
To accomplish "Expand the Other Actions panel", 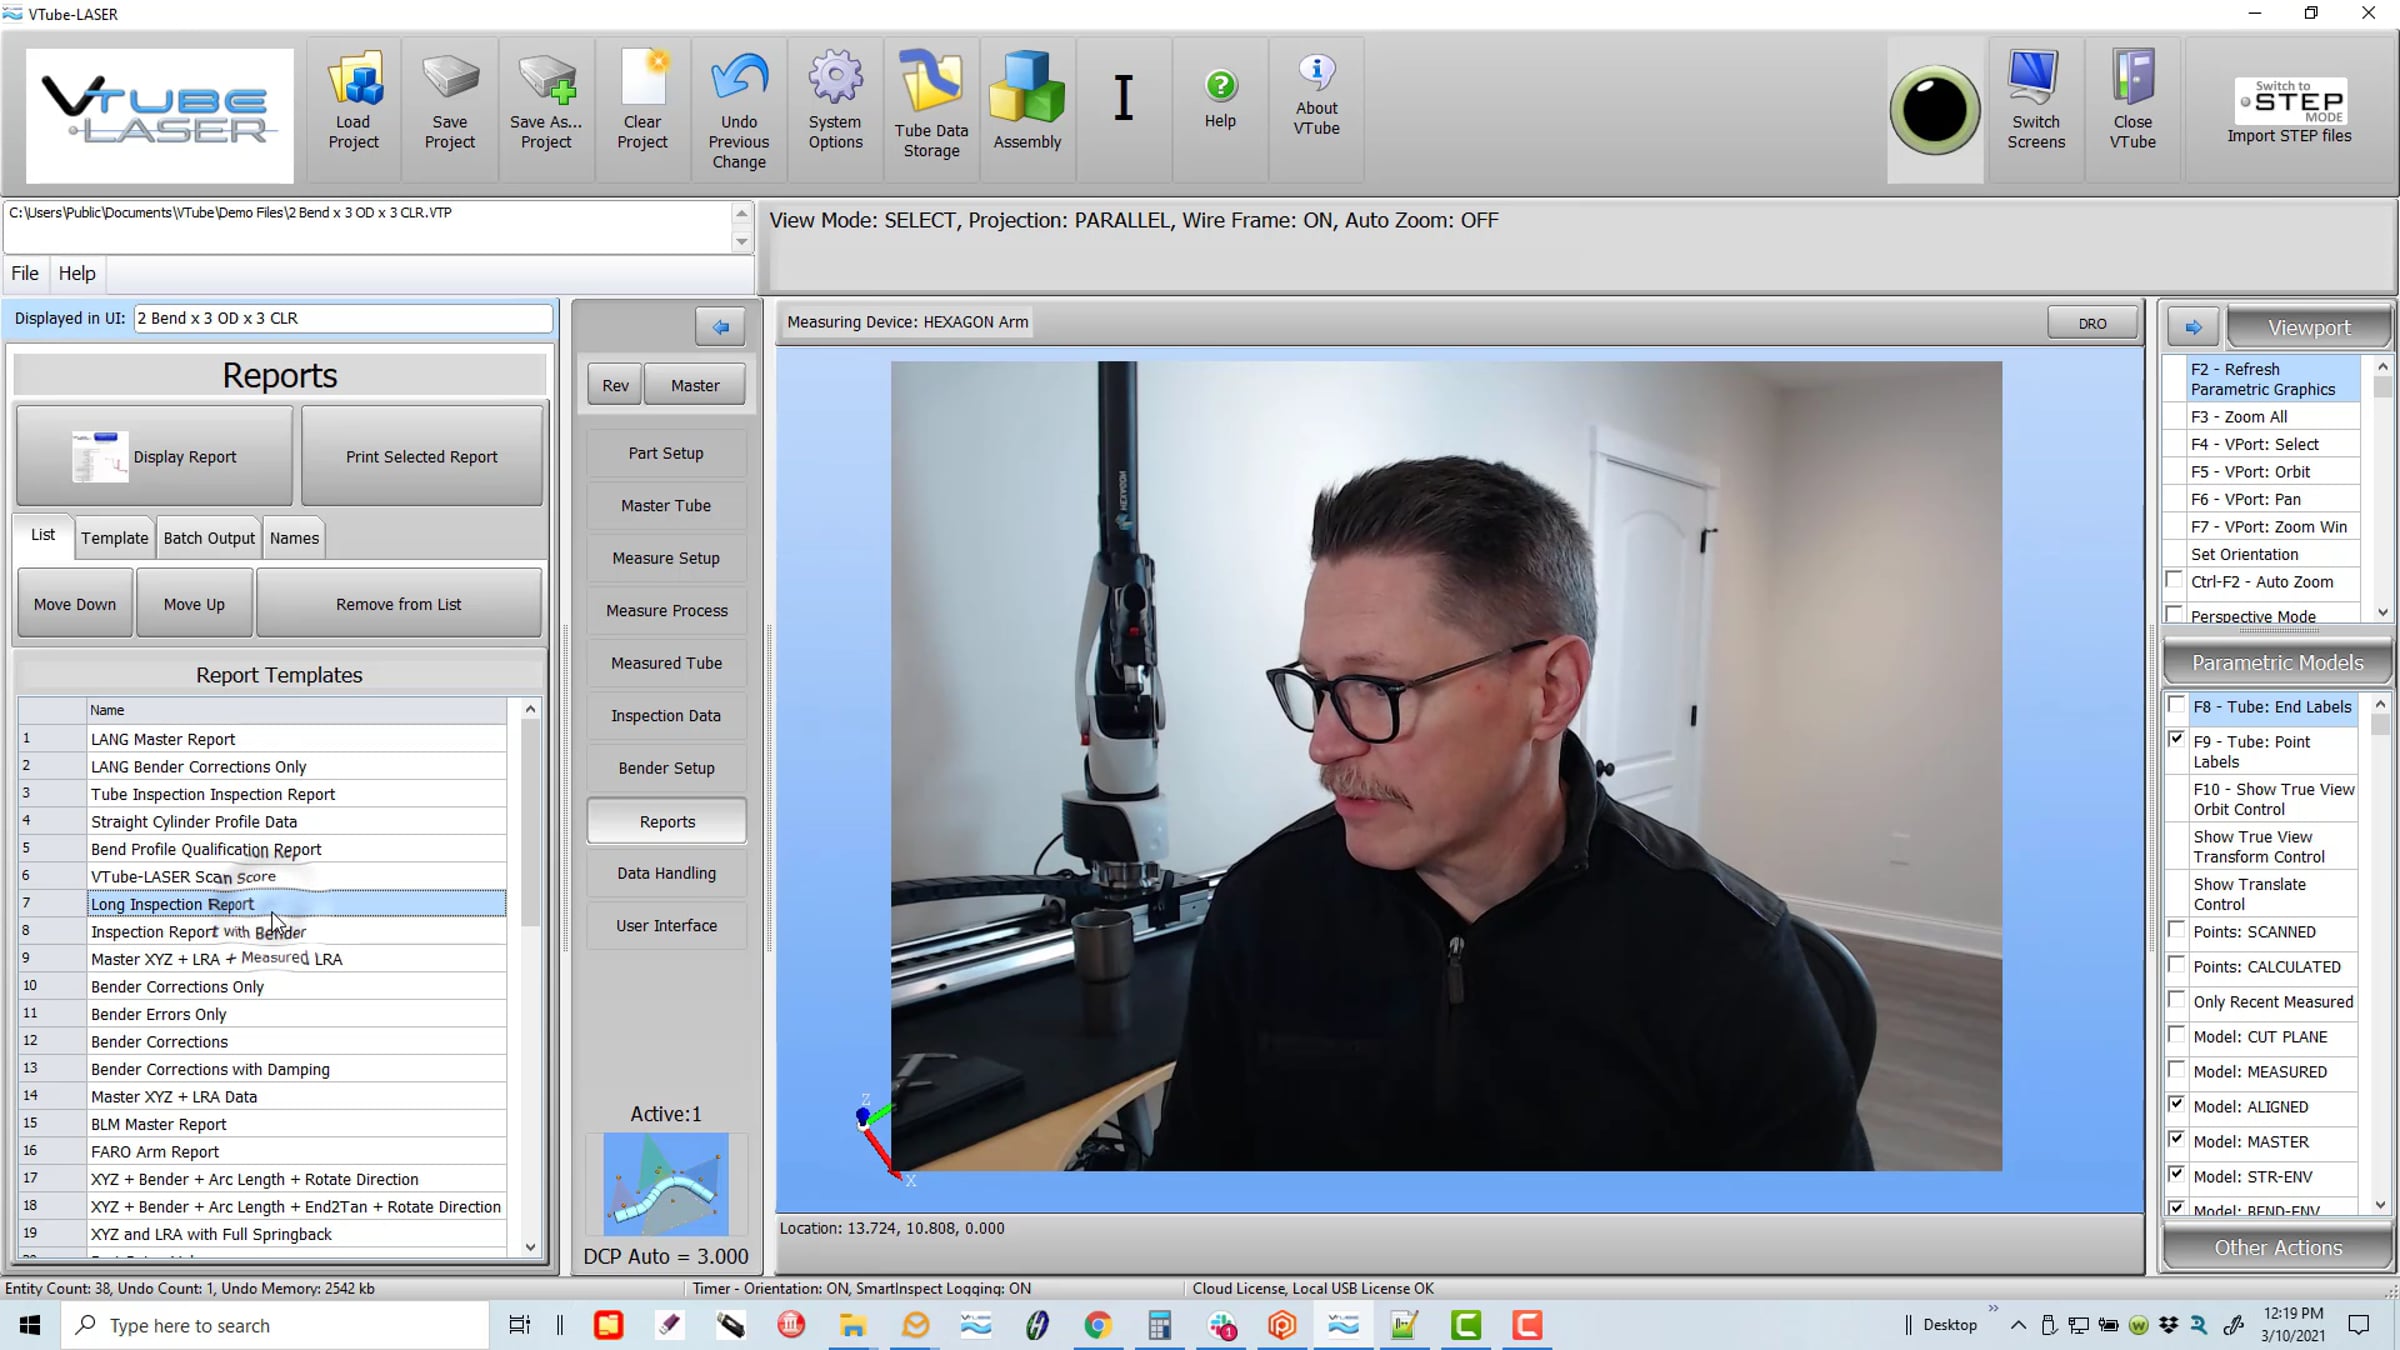I will click(x=2277, y=1248).
